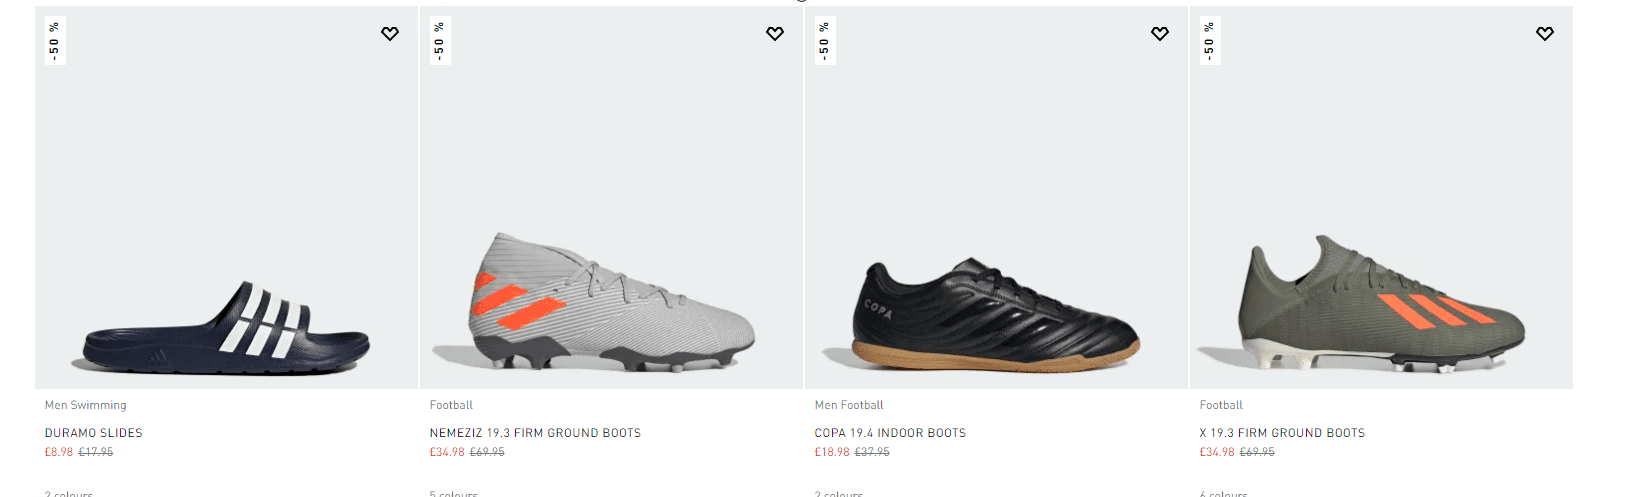Viewport: 1637px width, 497px height.
Task: Open the black Copa indoor boot image
Action: coord(995,315)
